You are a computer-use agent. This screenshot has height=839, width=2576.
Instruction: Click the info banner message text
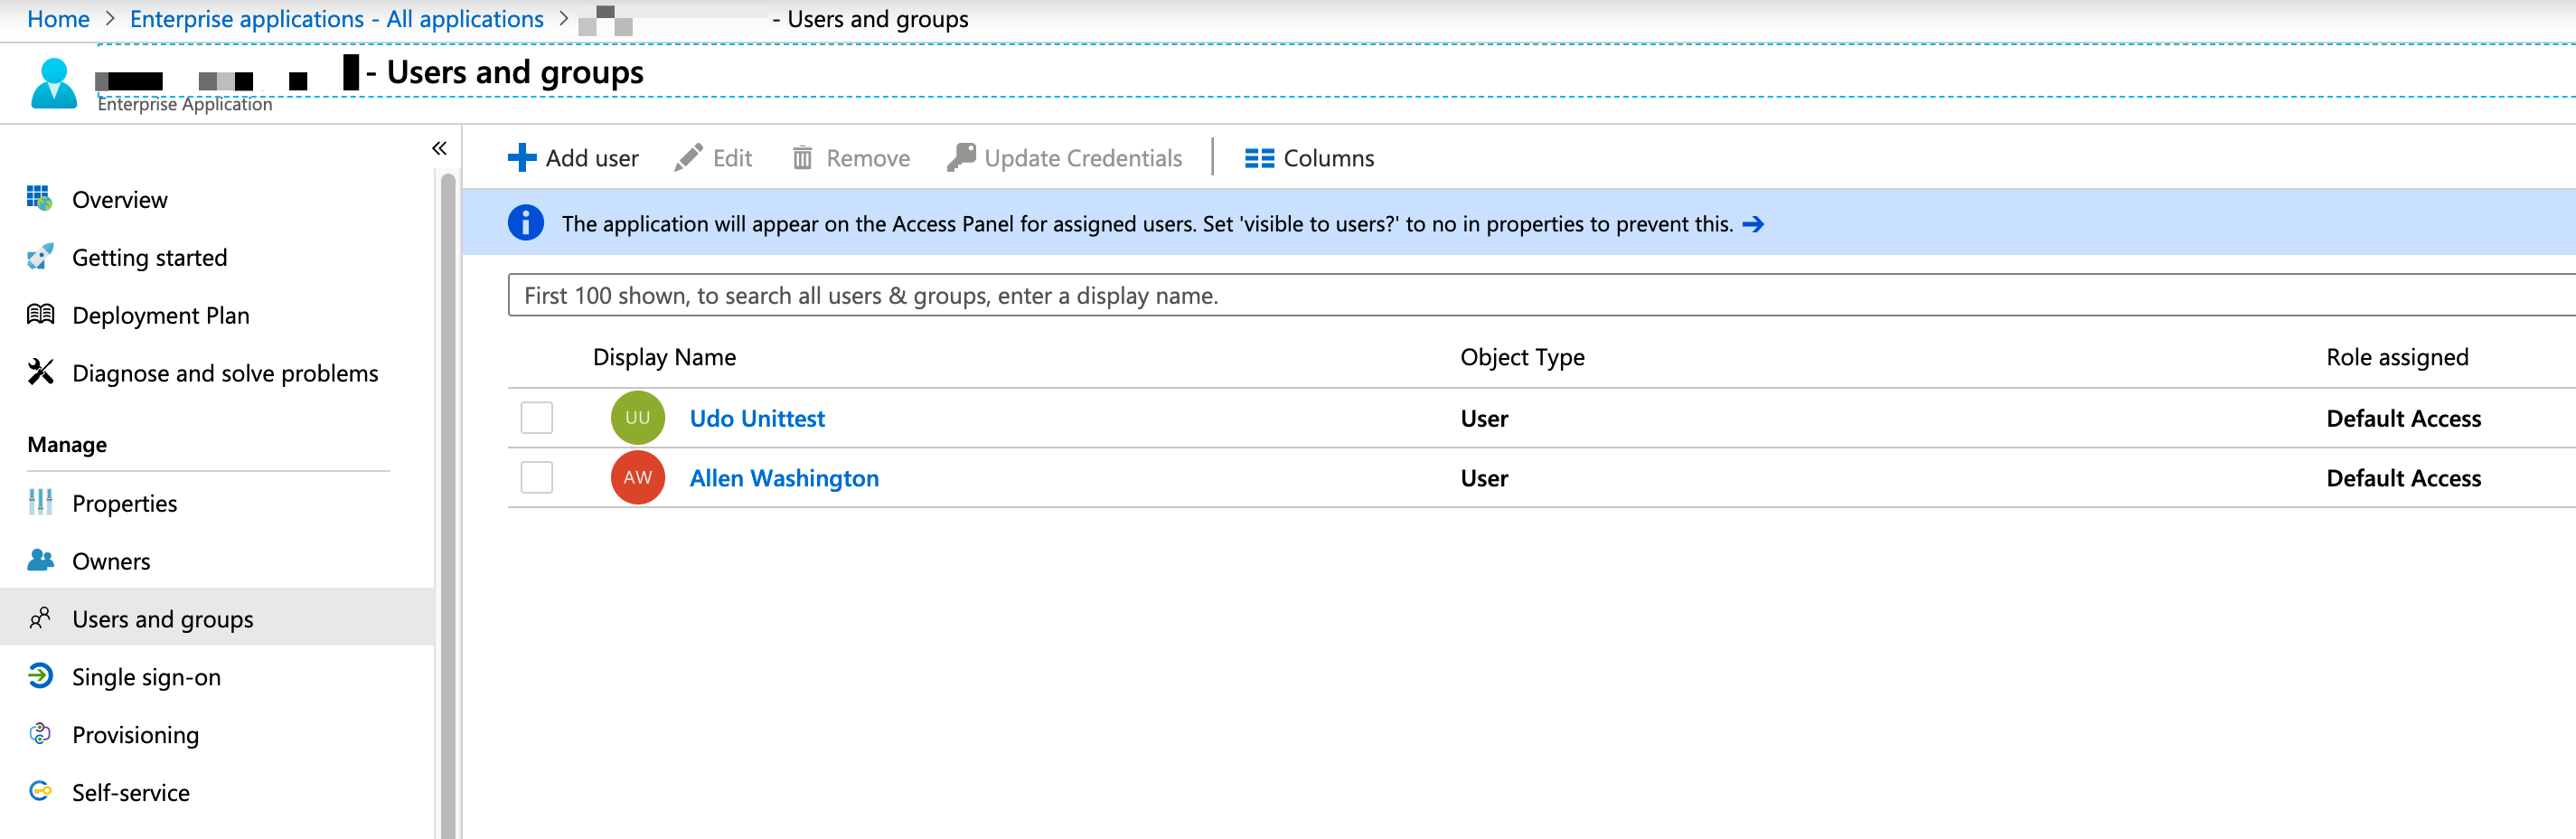click(x=1147, y=224)
